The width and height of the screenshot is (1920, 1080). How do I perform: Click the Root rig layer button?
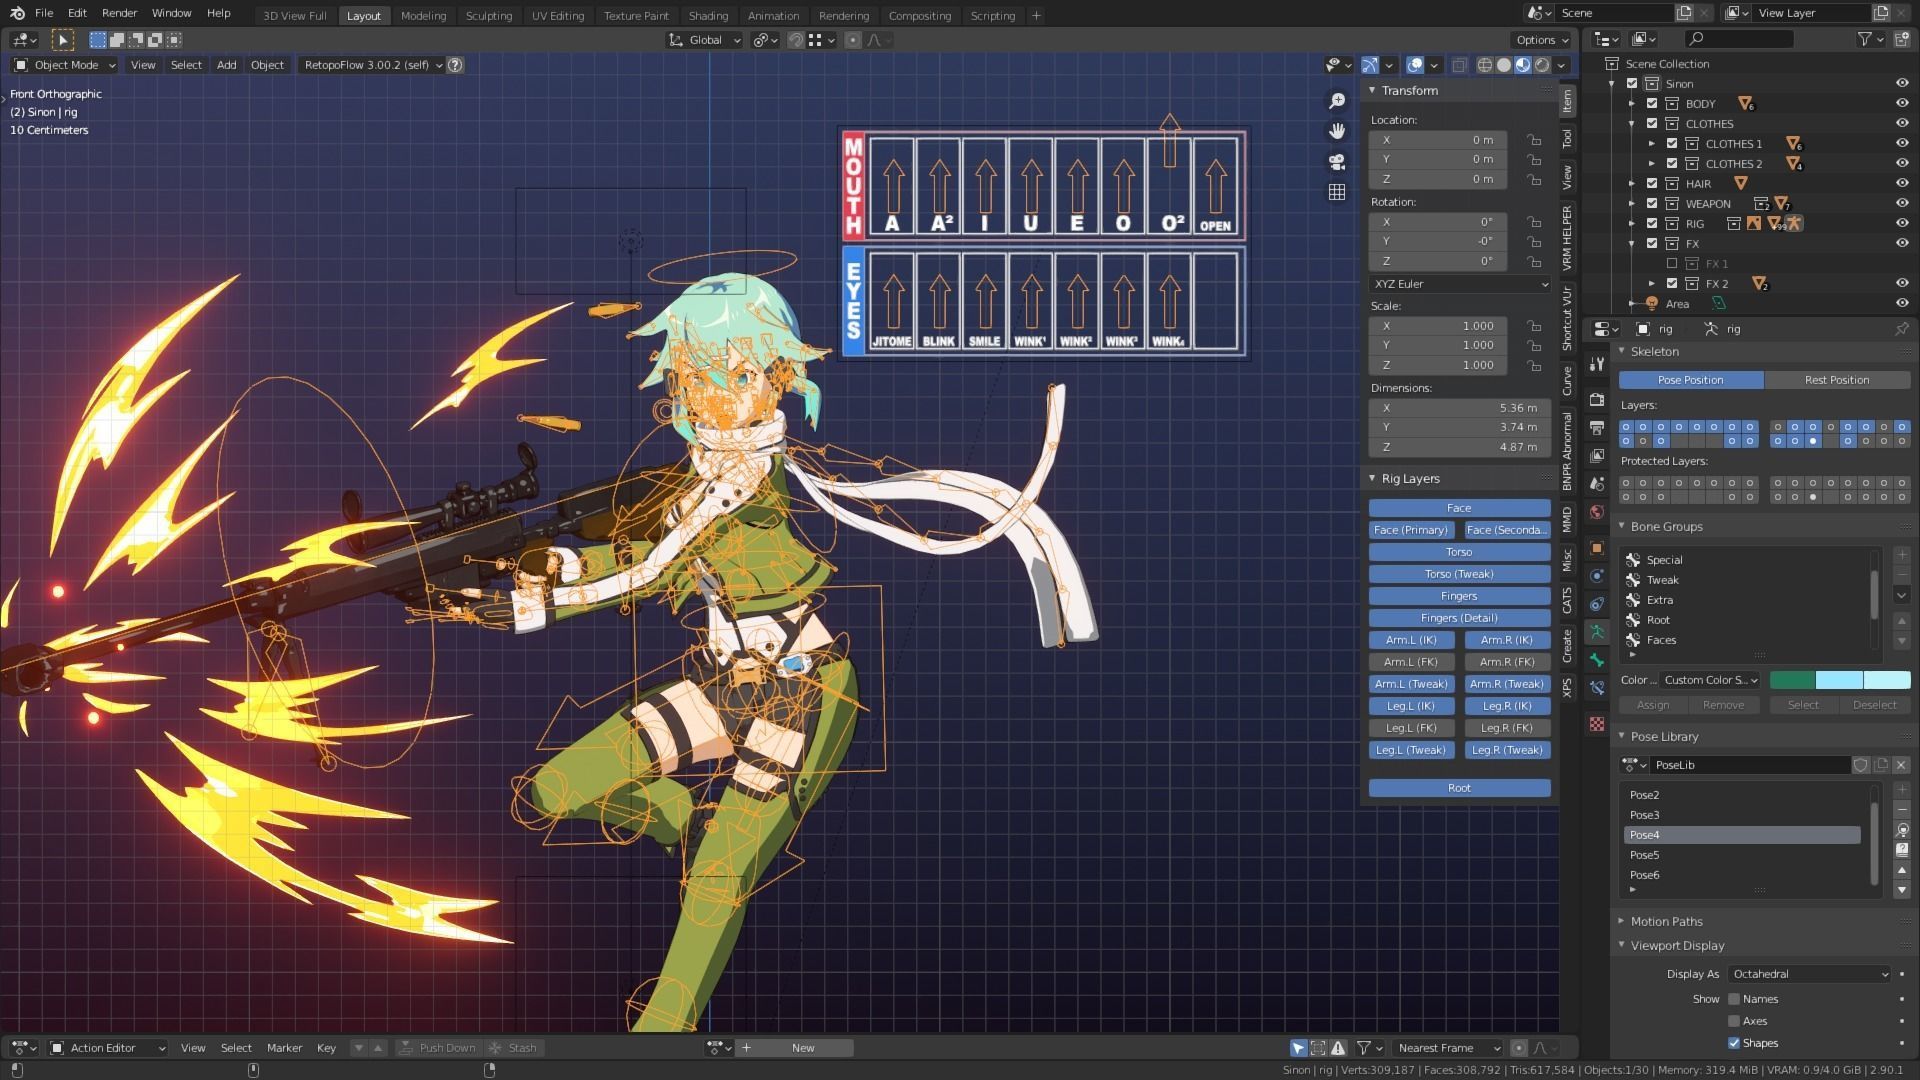click(x=1459, y=788)
